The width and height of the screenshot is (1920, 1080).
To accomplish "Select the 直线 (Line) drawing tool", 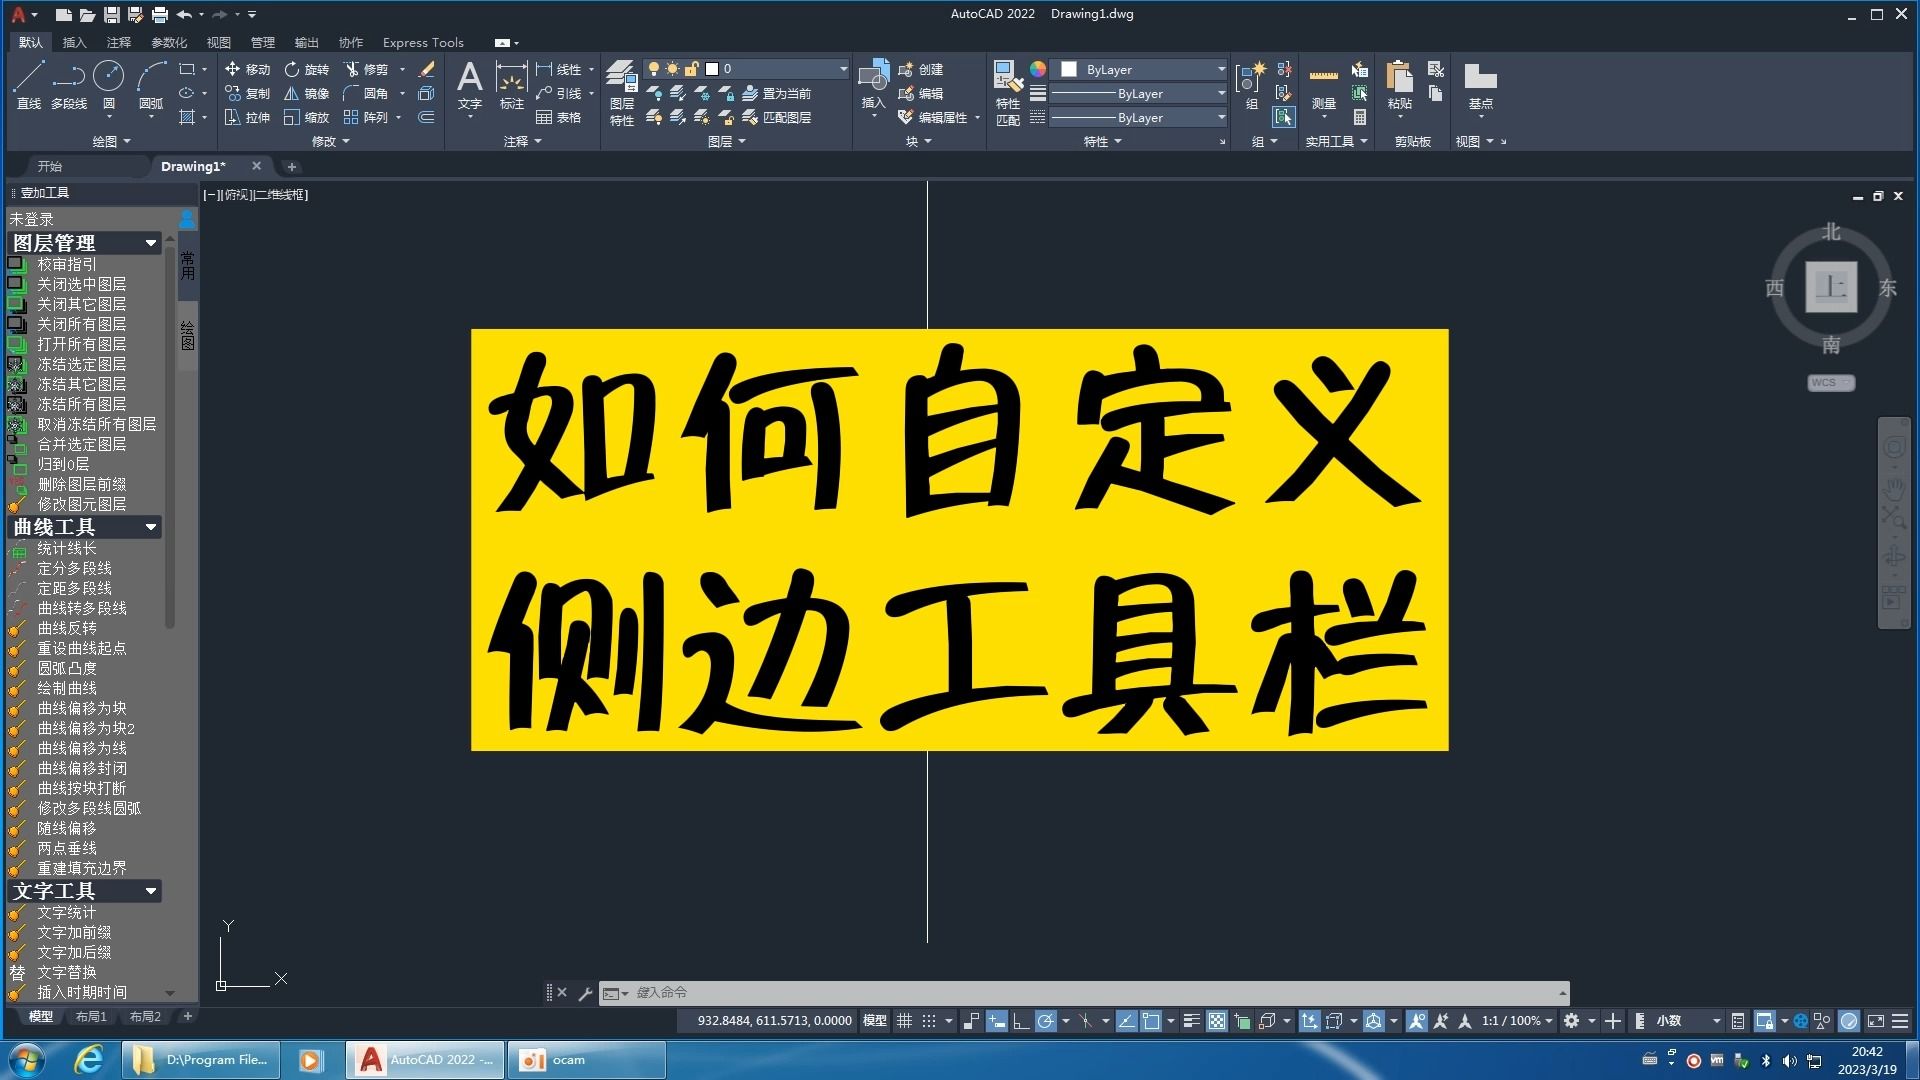I will (28, 75).
